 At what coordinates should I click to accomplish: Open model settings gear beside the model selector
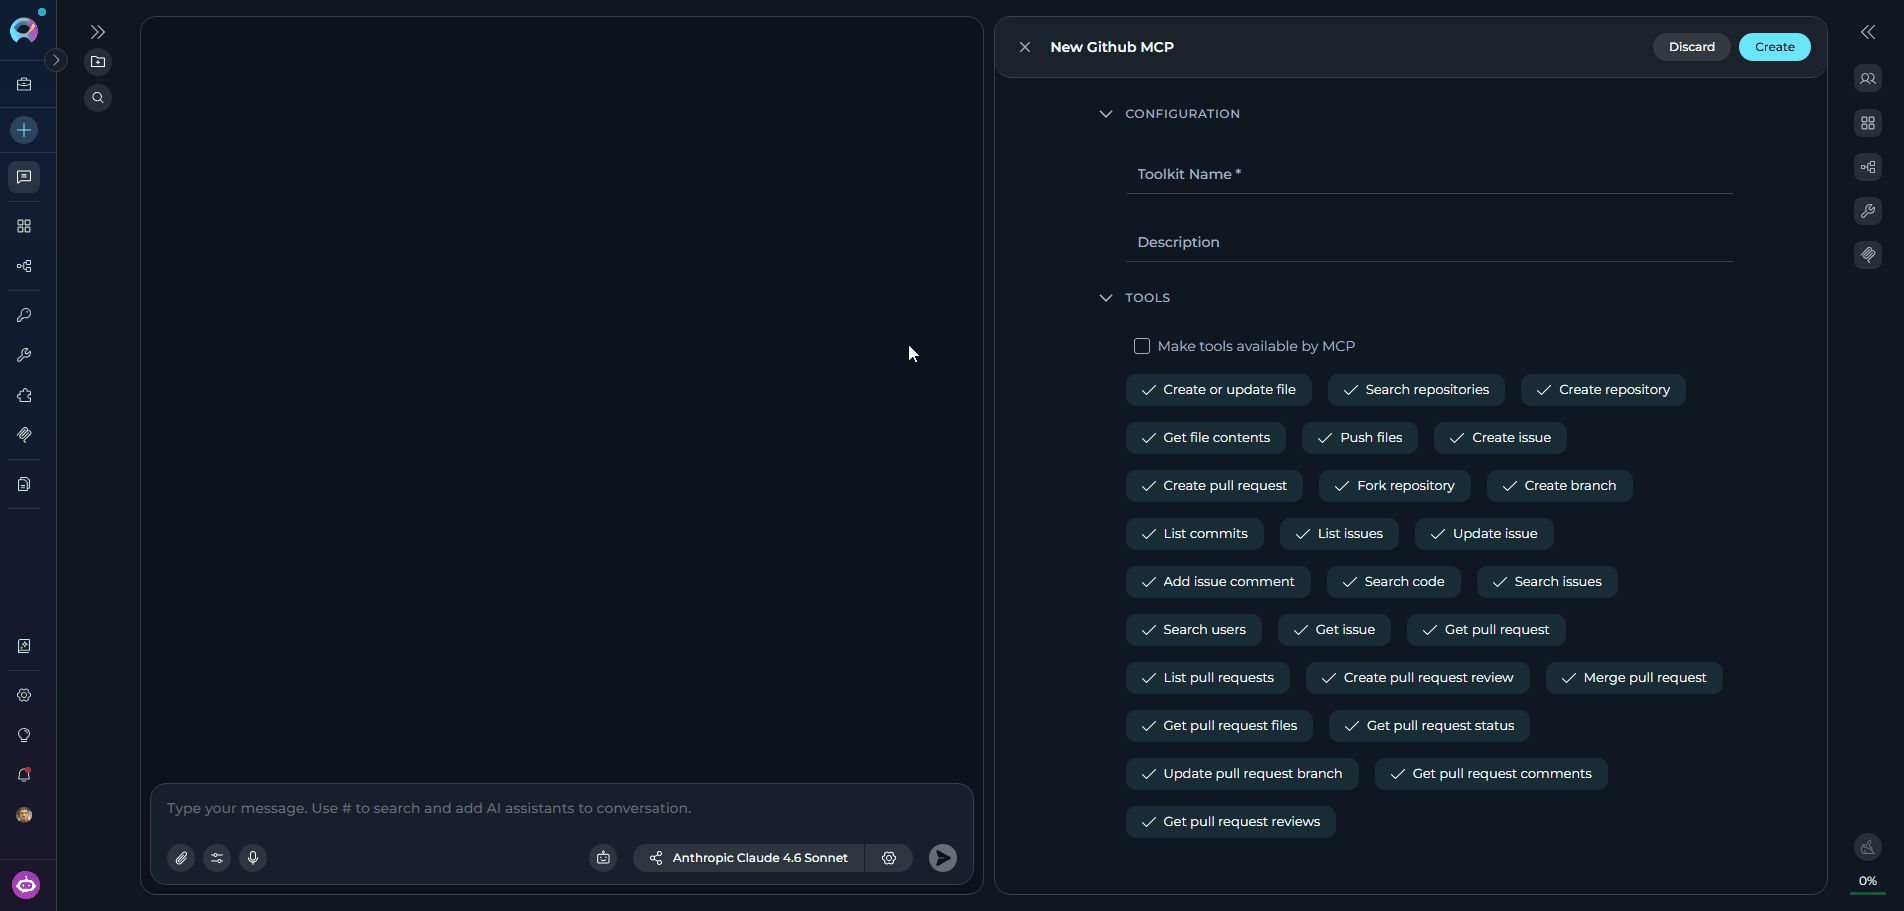click(889, 858)
